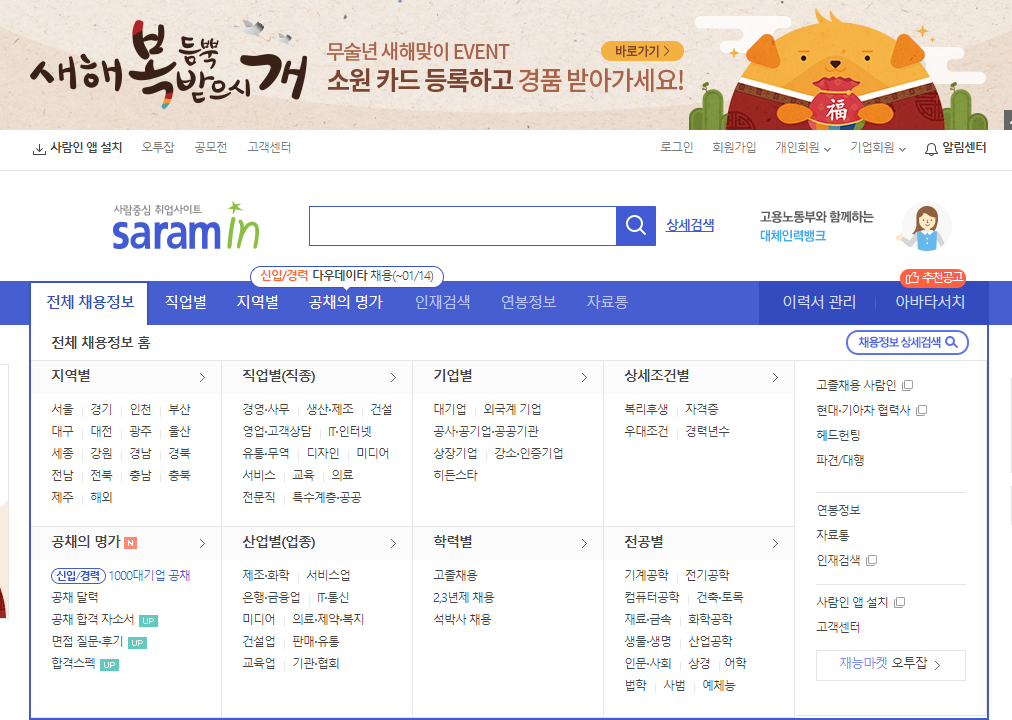Viewport: 1012px width, 720px height.
Task: Click the magnifier search button
Action: (635, 226)
